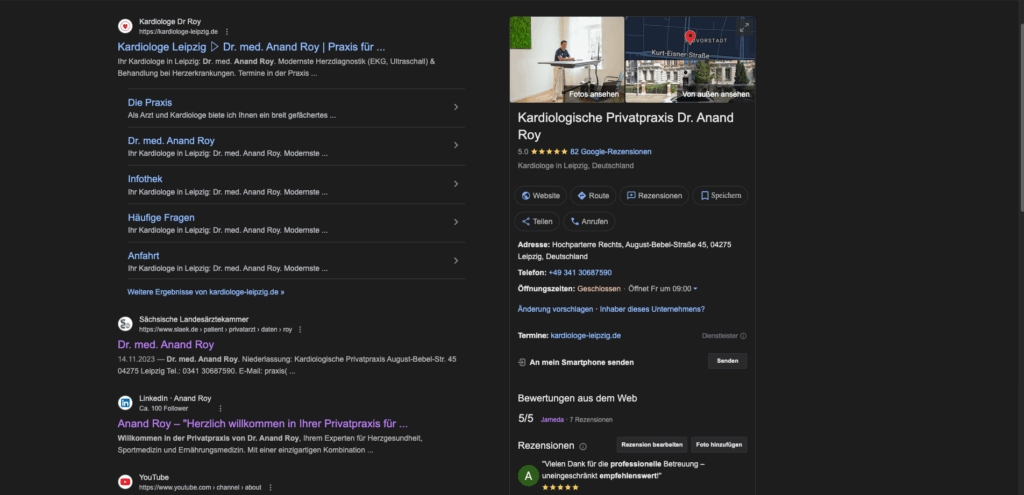1024x495 pixels.
Task: Click the Rezension bearbeiten button
Action: (x=651, y=445)
